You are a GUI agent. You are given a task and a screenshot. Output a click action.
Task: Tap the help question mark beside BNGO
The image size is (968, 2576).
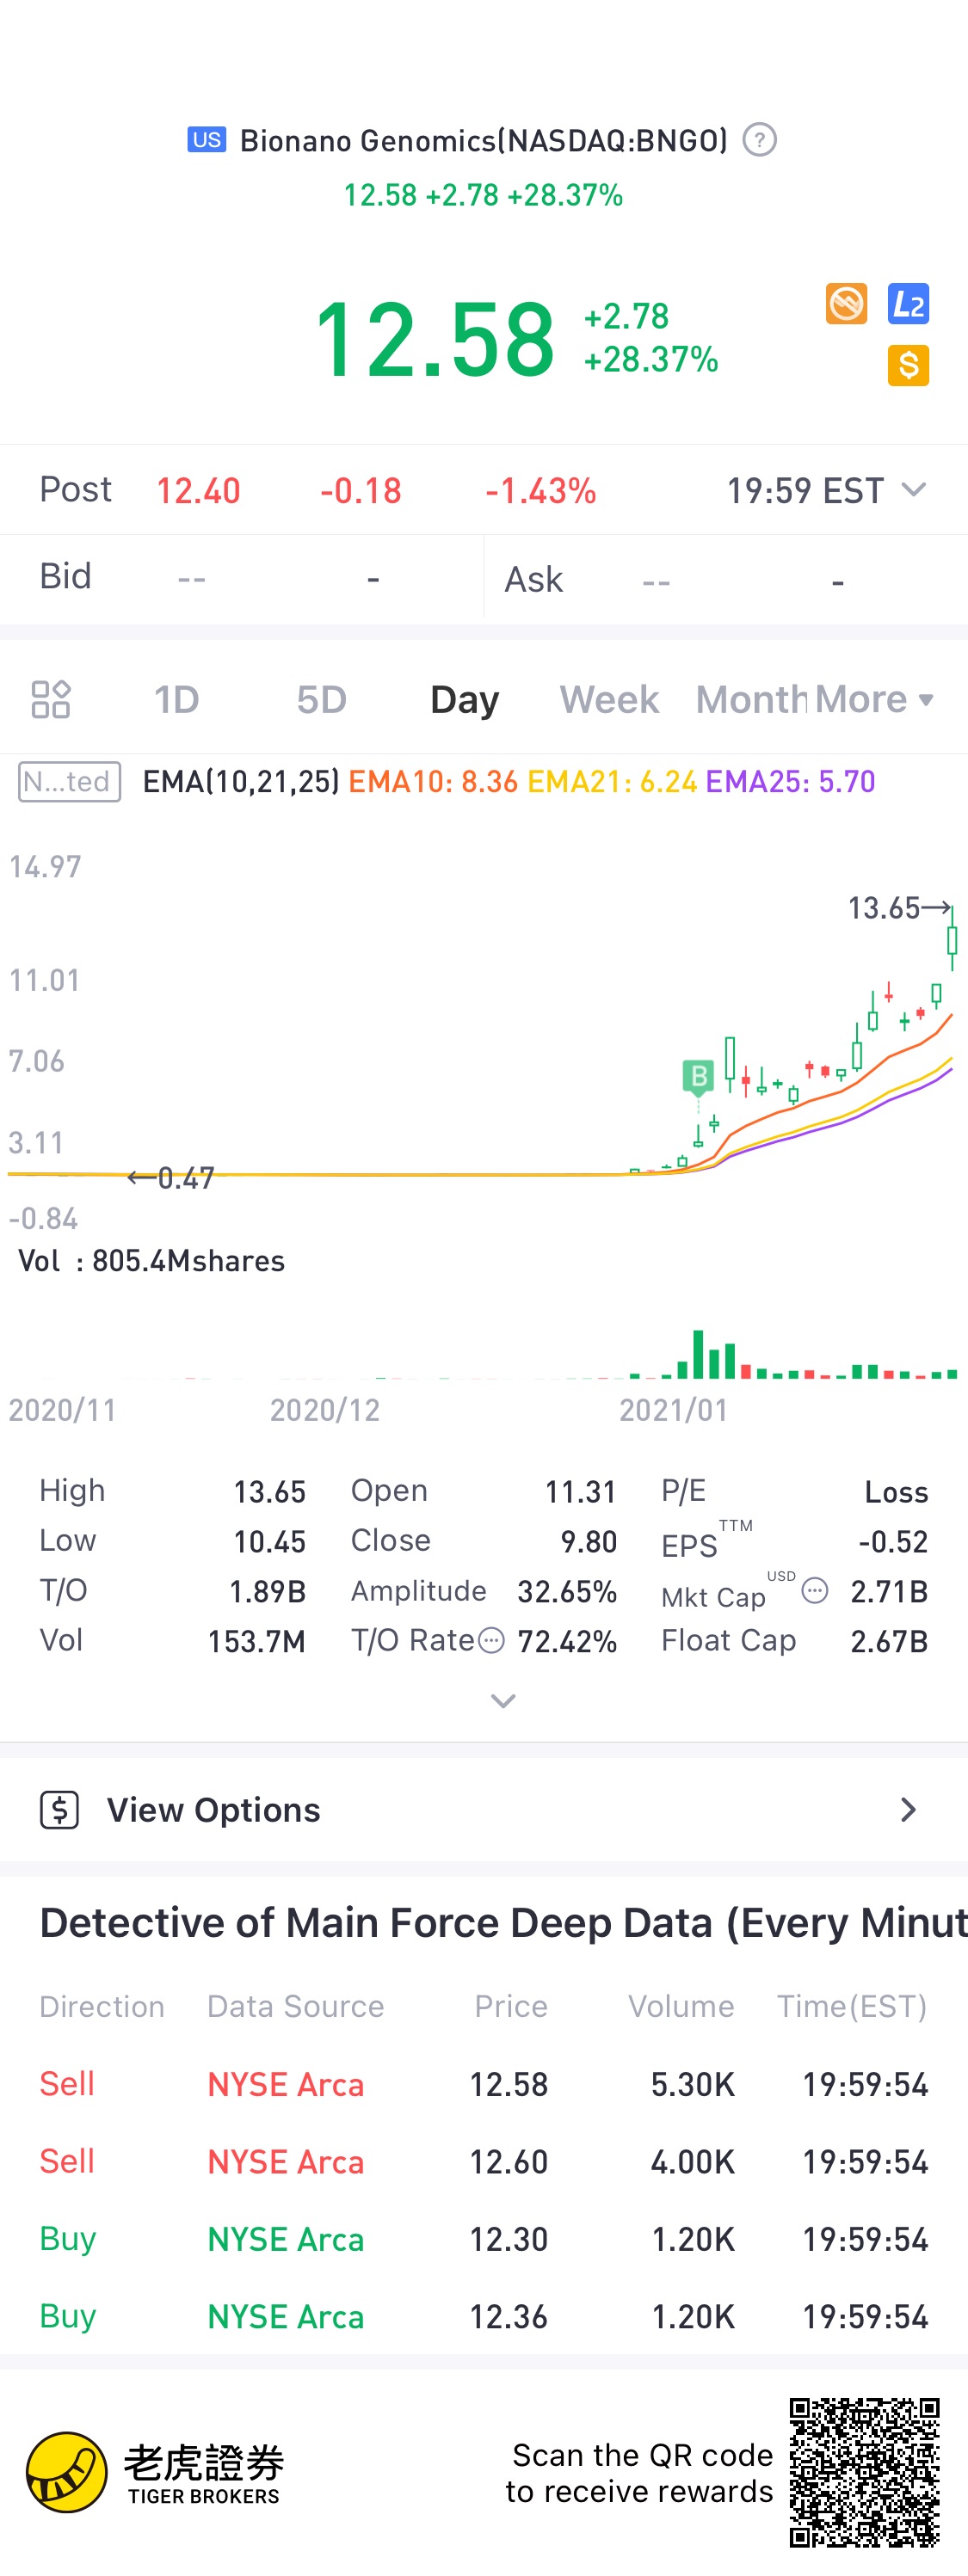pos(759,140)
